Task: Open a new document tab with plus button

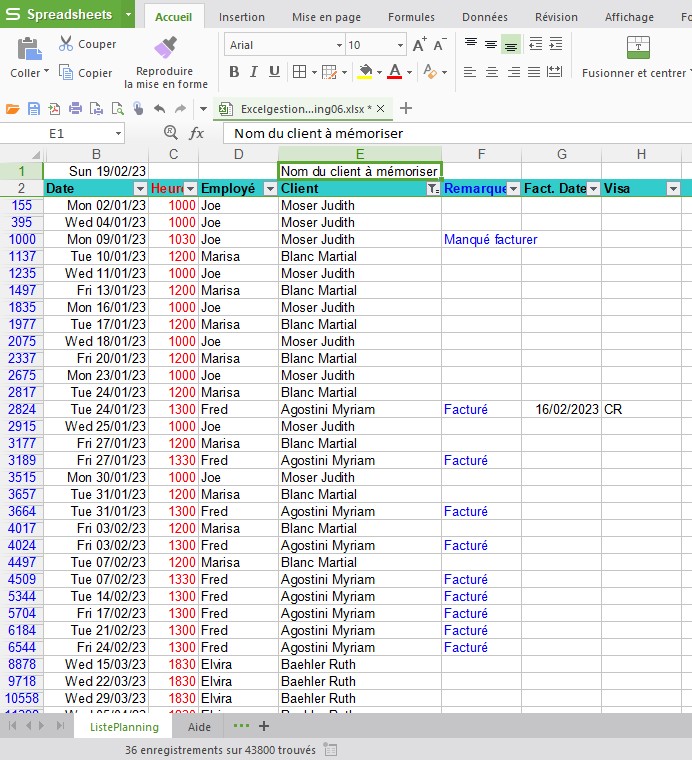Action: [406, 109]
